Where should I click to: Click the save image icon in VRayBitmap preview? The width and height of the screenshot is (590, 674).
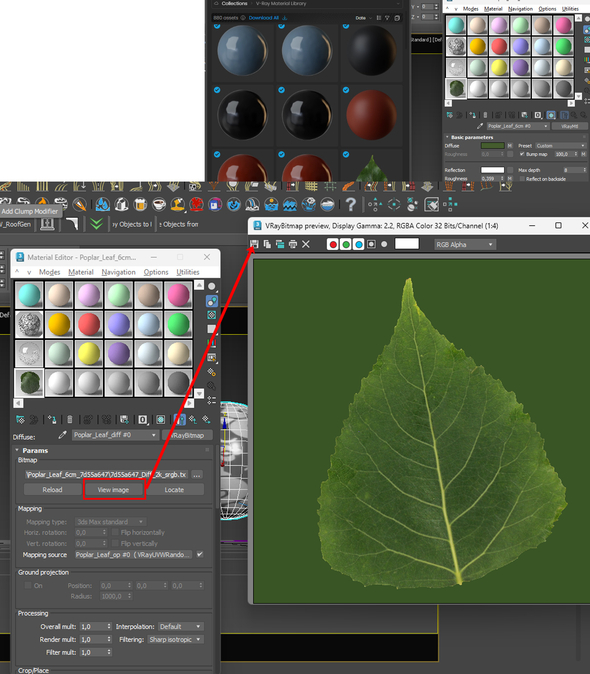click(x=254, y=244)
